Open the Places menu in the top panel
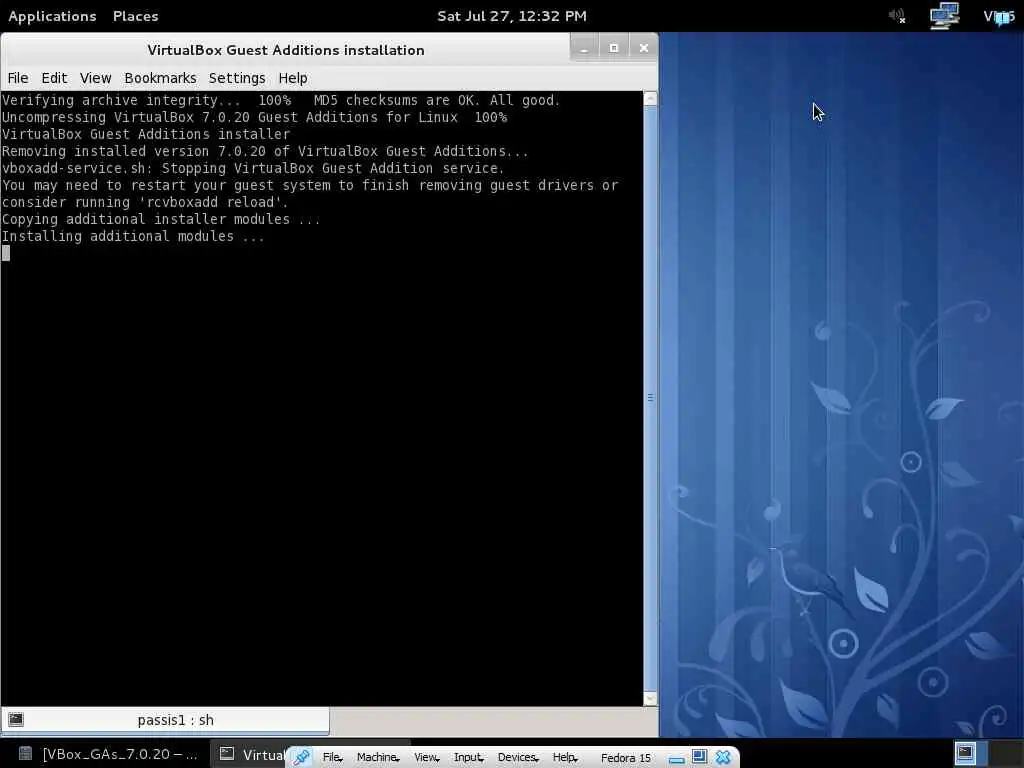 [x=135, y=16]
